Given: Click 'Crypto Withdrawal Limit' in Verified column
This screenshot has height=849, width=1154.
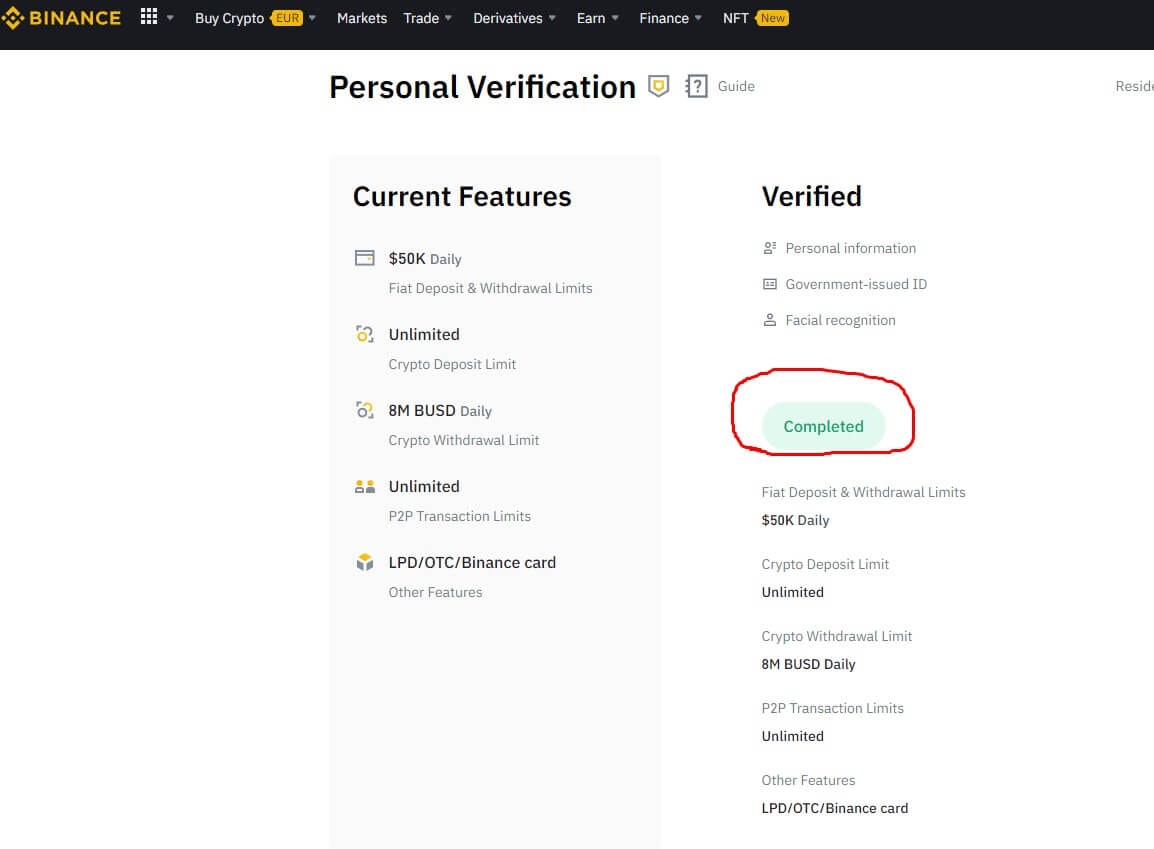Looking at the screenshot, I should click(837, 636).
